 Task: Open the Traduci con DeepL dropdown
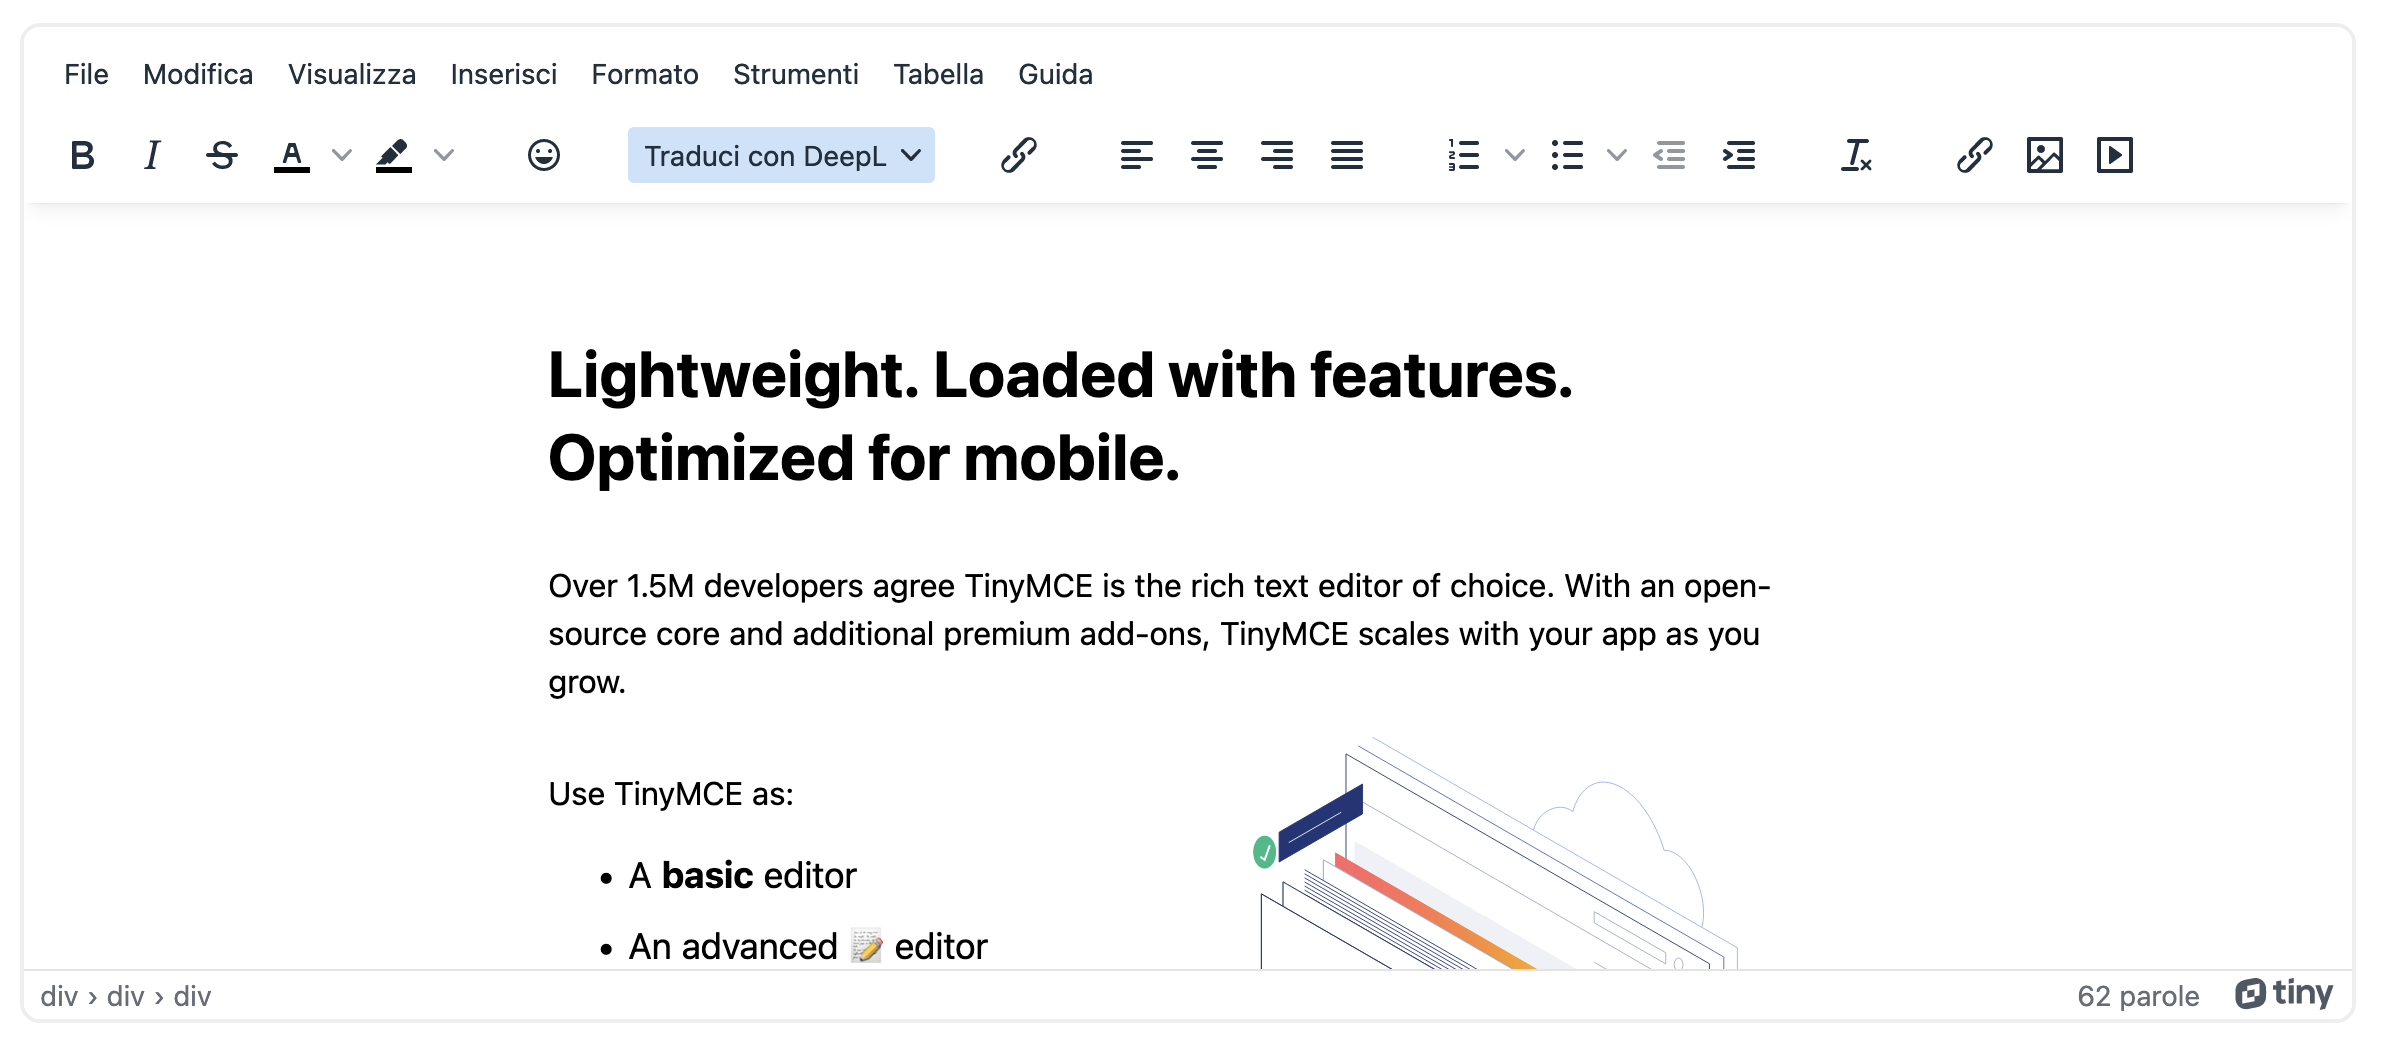[x=781, y=155]
